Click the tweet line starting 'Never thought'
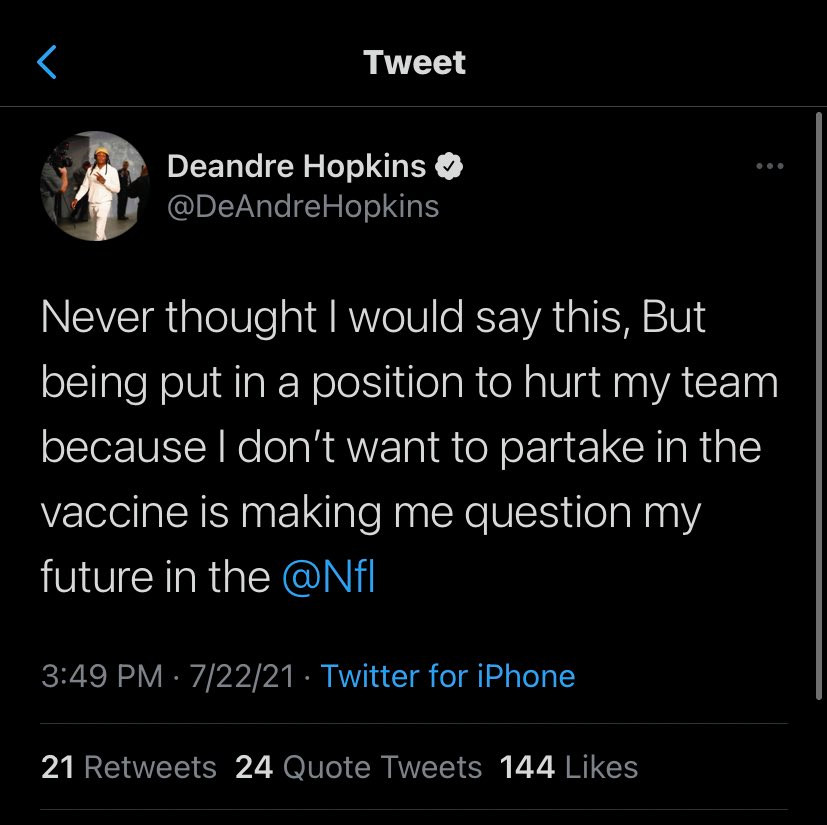The image size is (827, 825). 373,318
